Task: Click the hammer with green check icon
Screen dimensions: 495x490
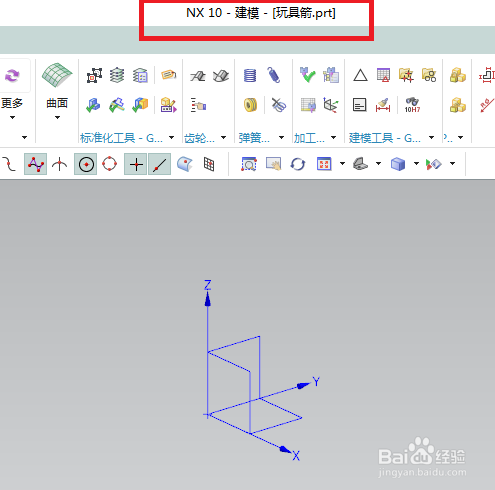Action: pos(117,105)
